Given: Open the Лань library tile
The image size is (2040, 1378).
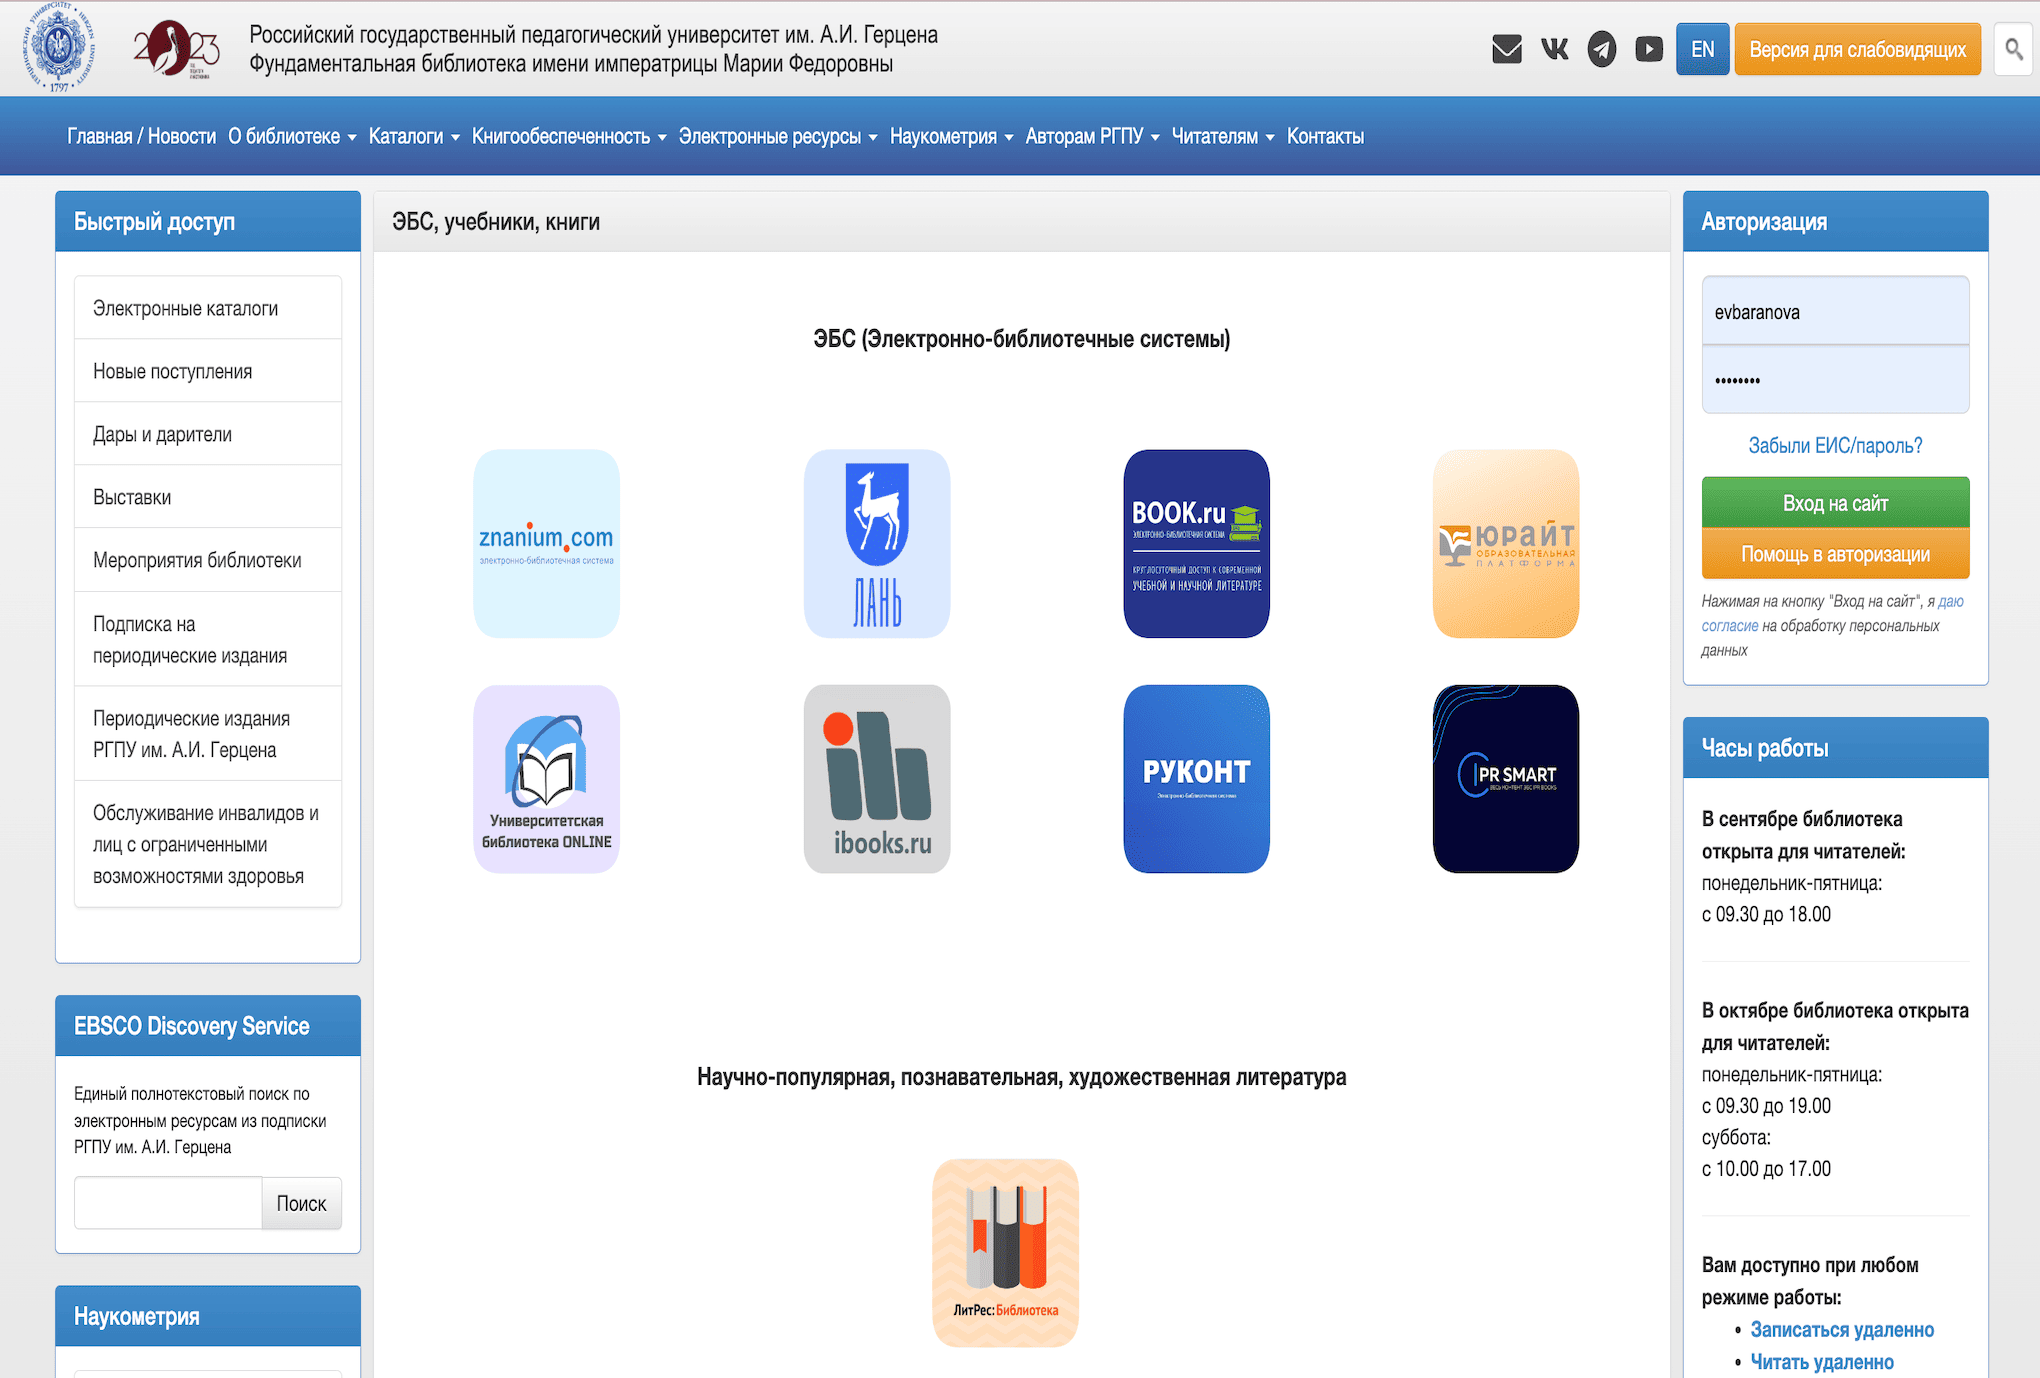Looking at the screenshot, I should click(876, 543).
